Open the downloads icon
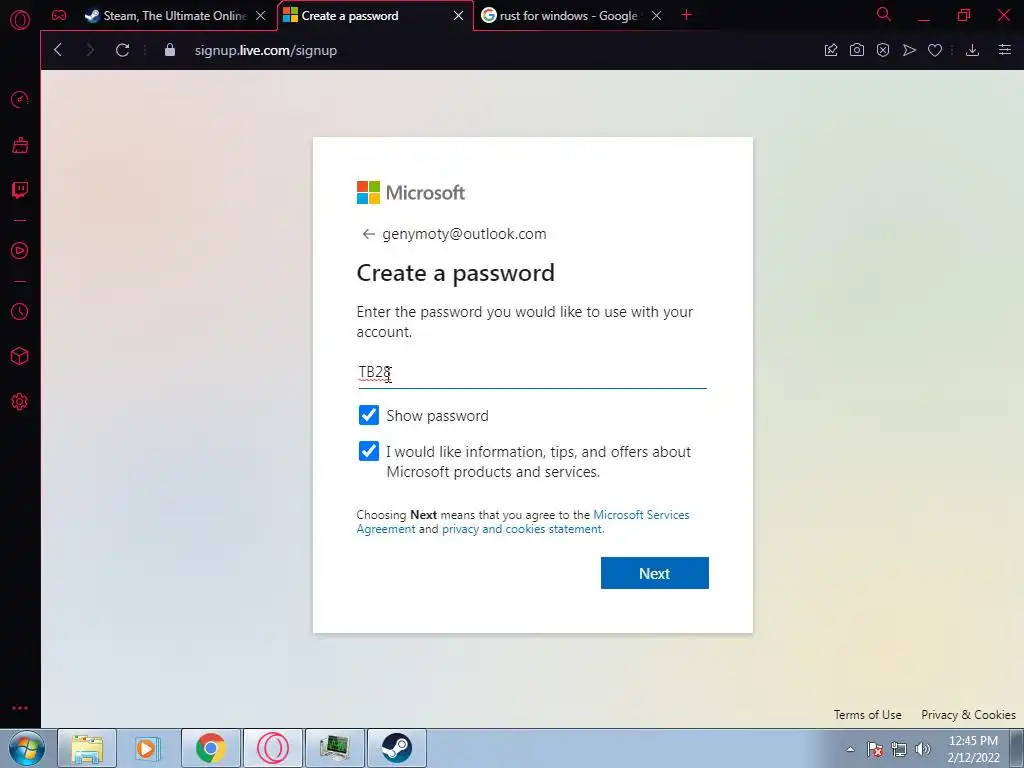 pos(972,50)
